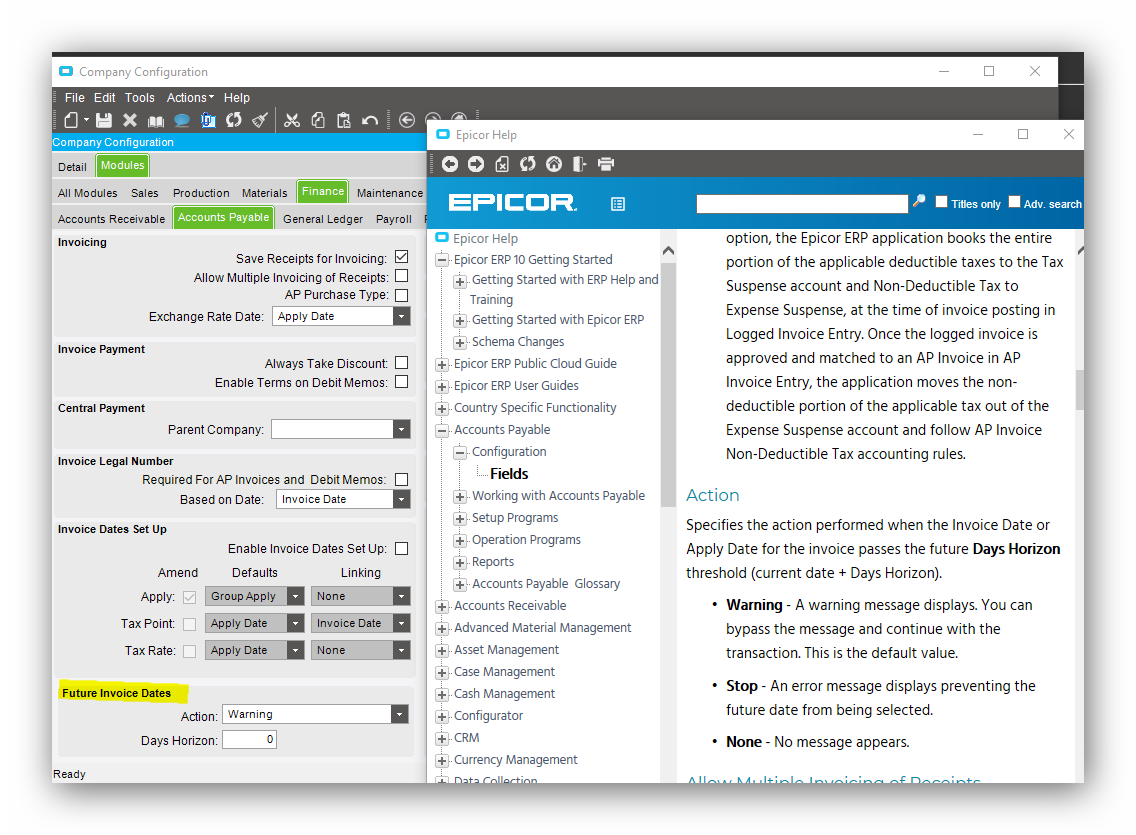The width and height of the screenshot is (1136, 835).
Task: Check Required For AP Invoices and Debit Memos
Action: point(402,479)
